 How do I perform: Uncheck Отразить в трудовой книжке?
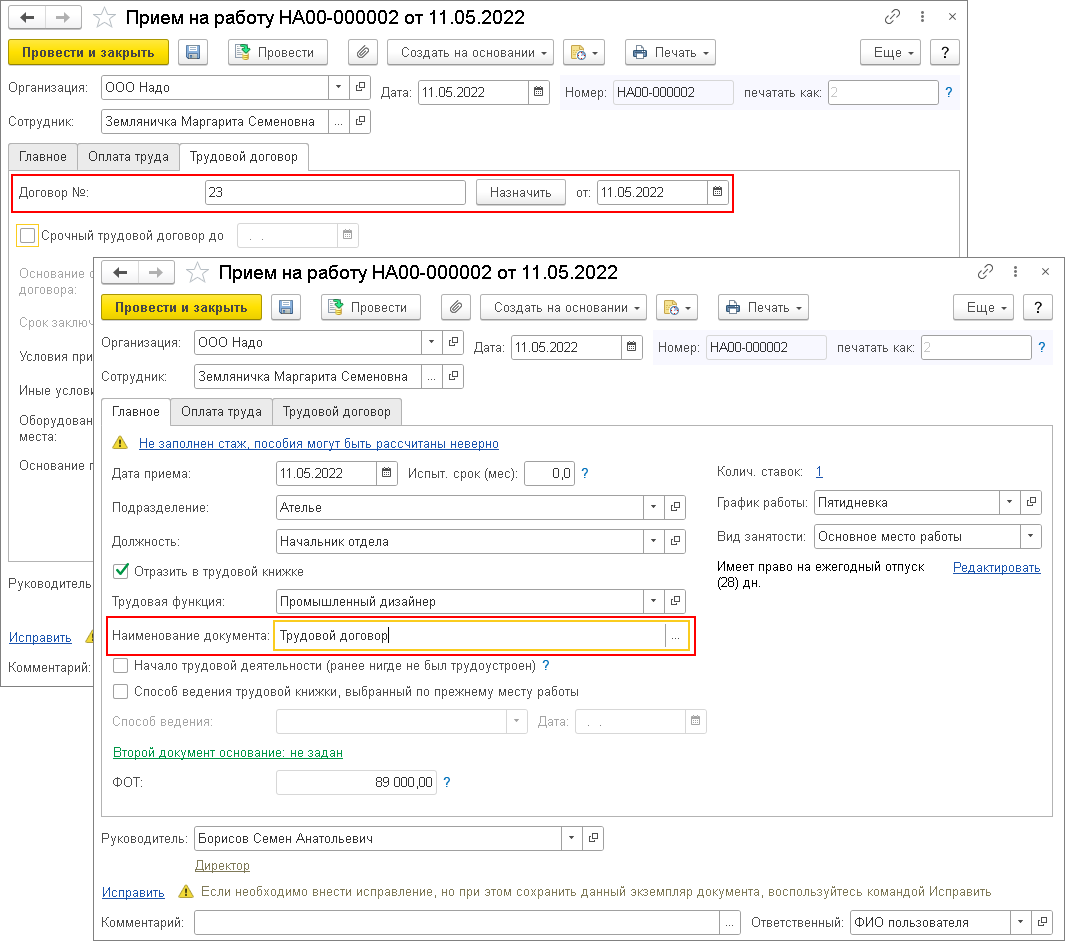click(121, 571)
